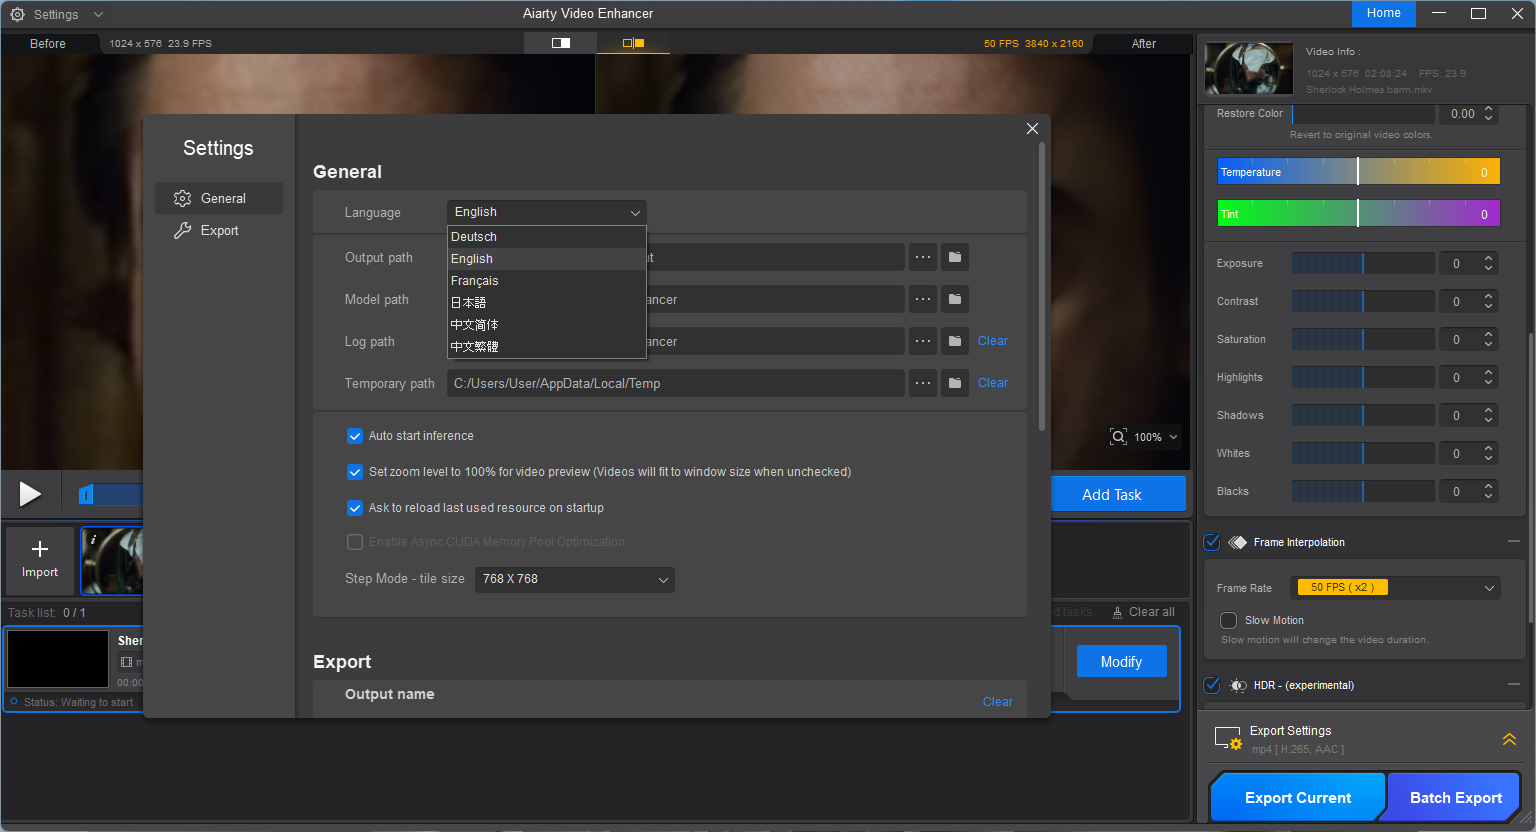Adjust the Temperature color slider

click(1357, 172)
